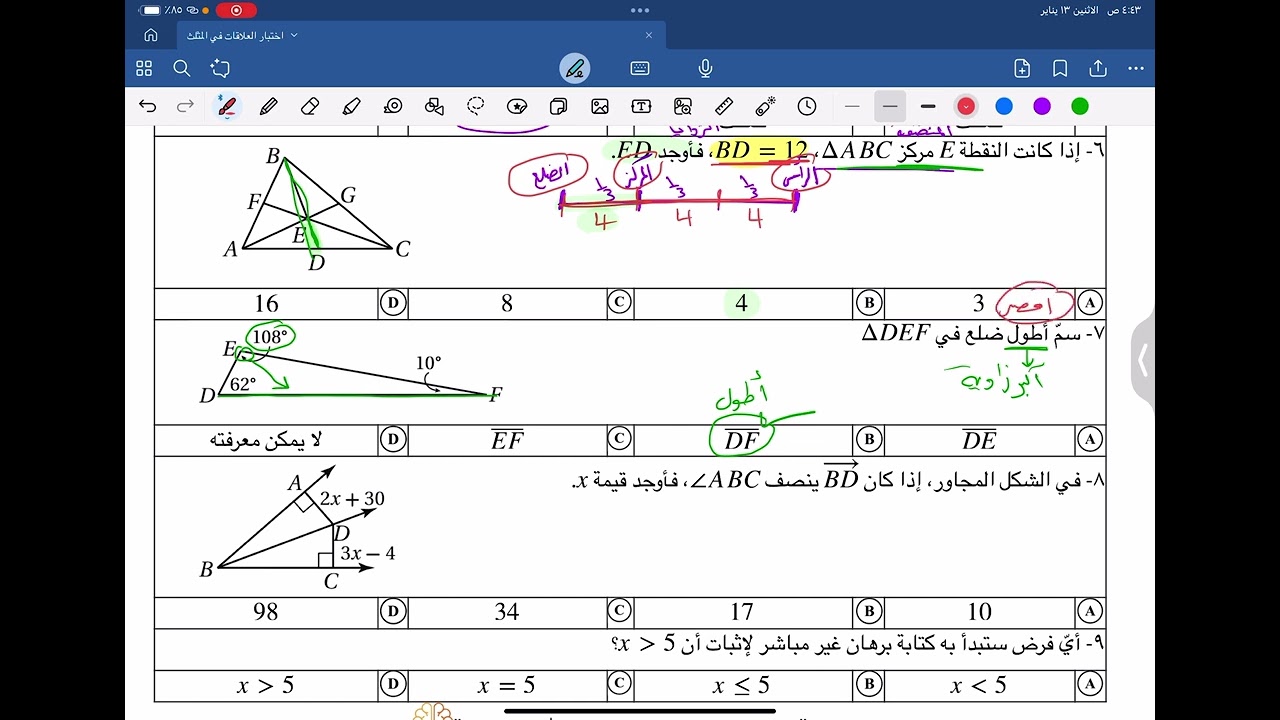The height and width of the screenshot is (720, 1280).
Task: Close the اختبار العلاقات في المثلث tab
Action: coord(648,35)
